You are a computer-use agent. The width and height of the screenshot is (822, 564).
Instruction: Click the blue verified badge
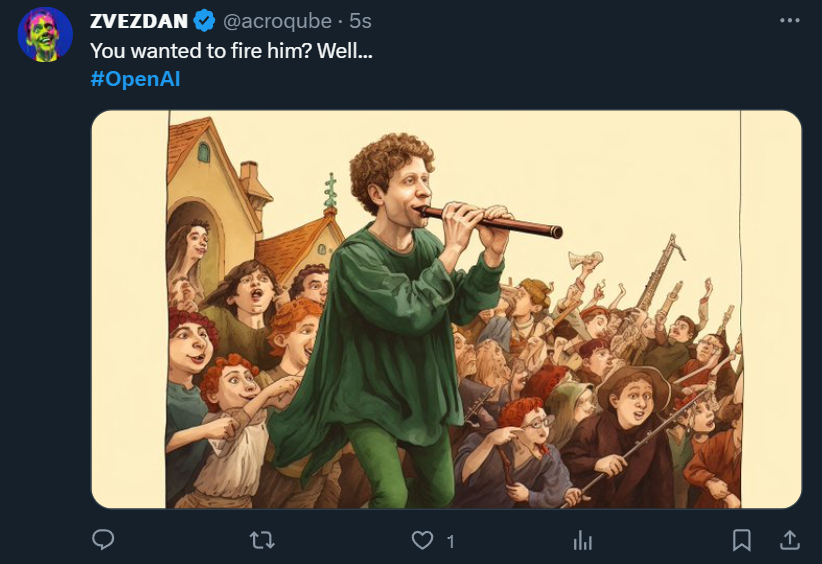(x=204, y=20)
